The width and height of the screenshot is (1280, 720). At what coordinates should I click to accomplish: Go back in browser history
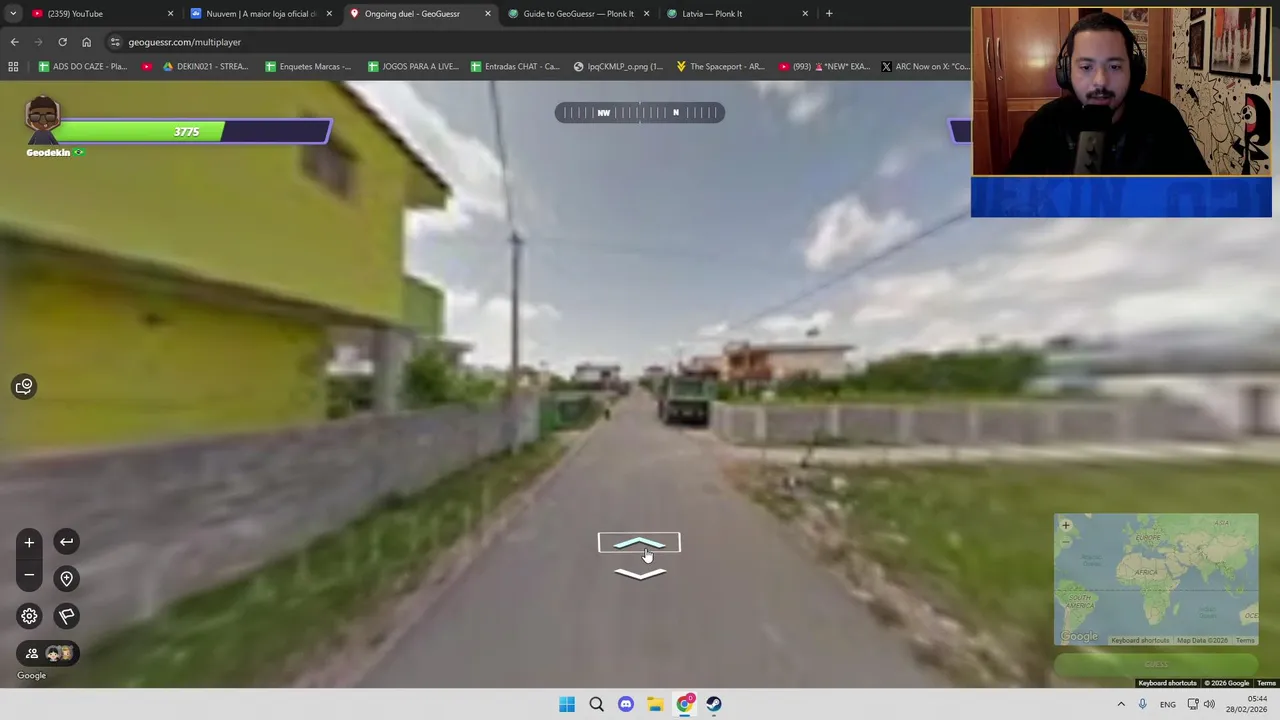pyautogui.click(x=14, y=42)
